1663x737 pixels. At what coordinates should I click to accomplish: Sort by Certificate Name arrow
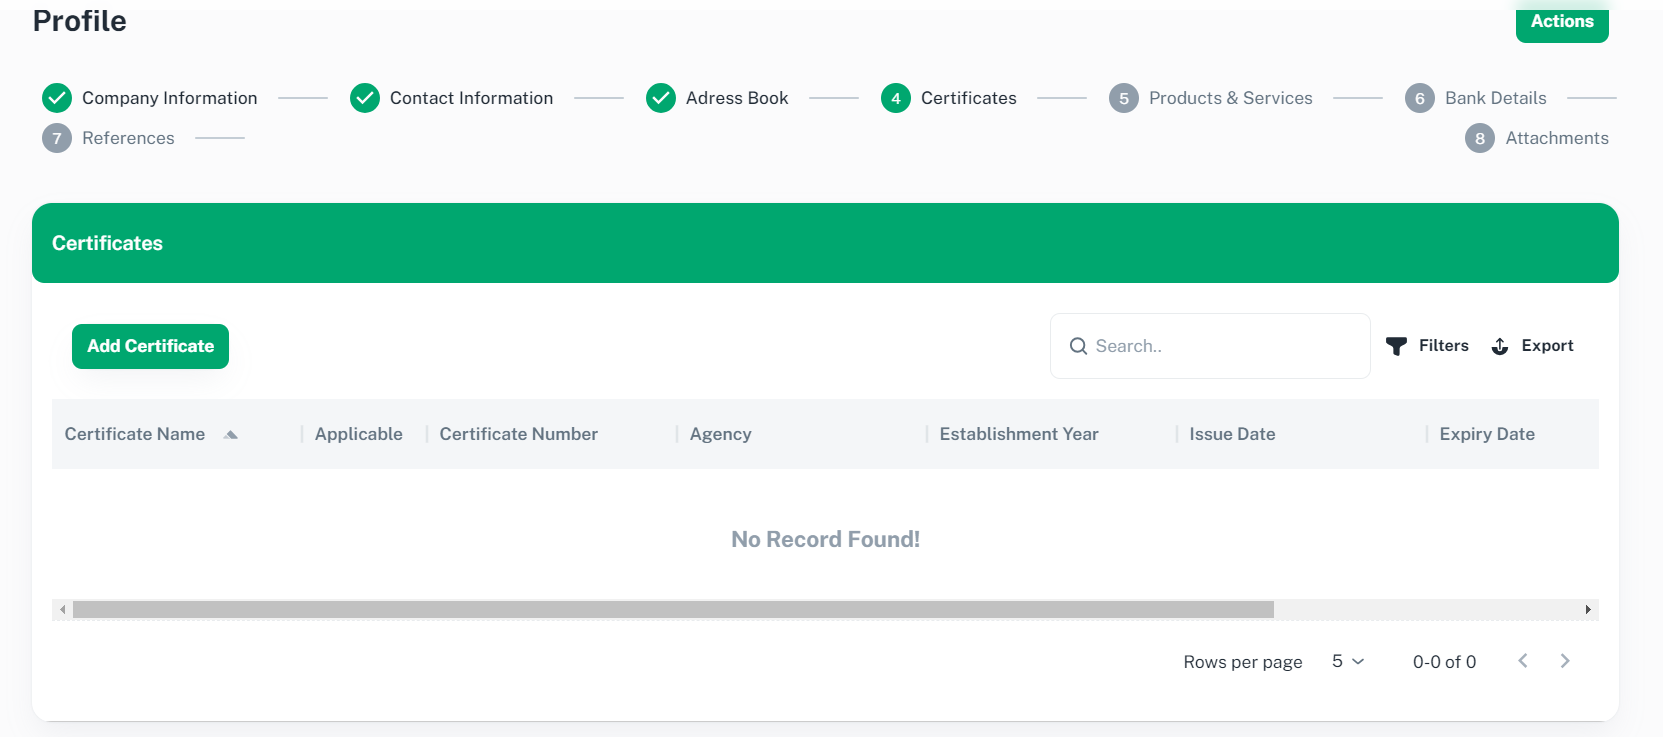[x=231, y=435]
